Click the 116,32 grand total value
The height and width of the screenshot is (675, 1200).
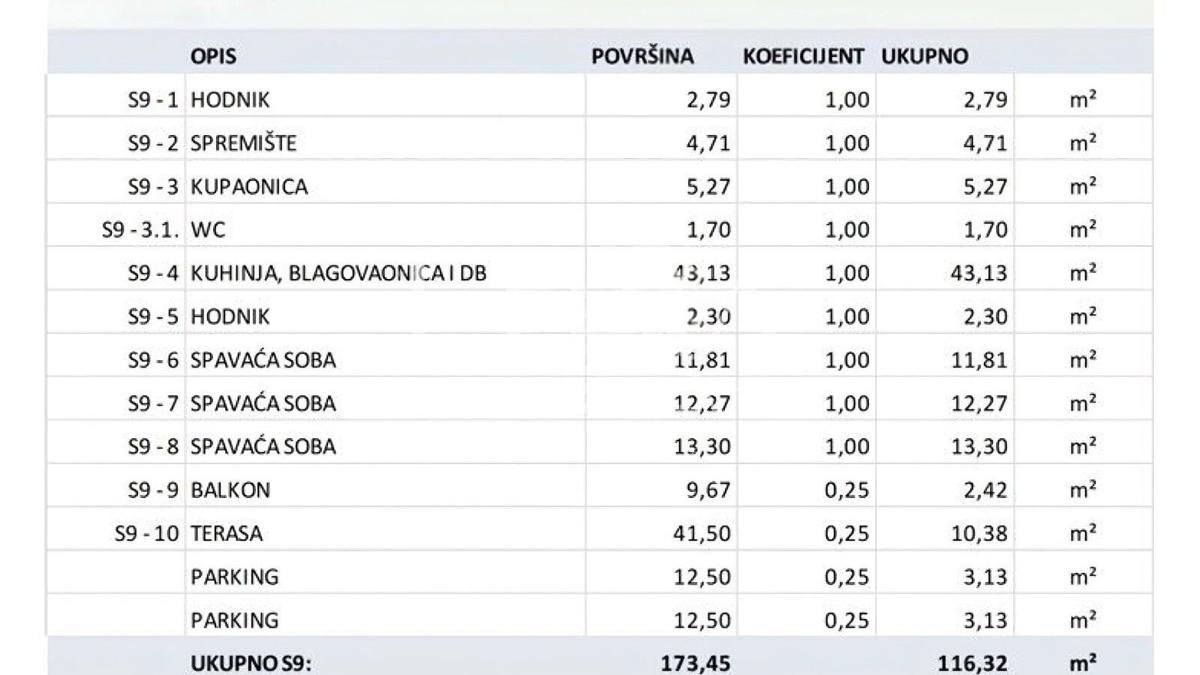tap(972, 661)
